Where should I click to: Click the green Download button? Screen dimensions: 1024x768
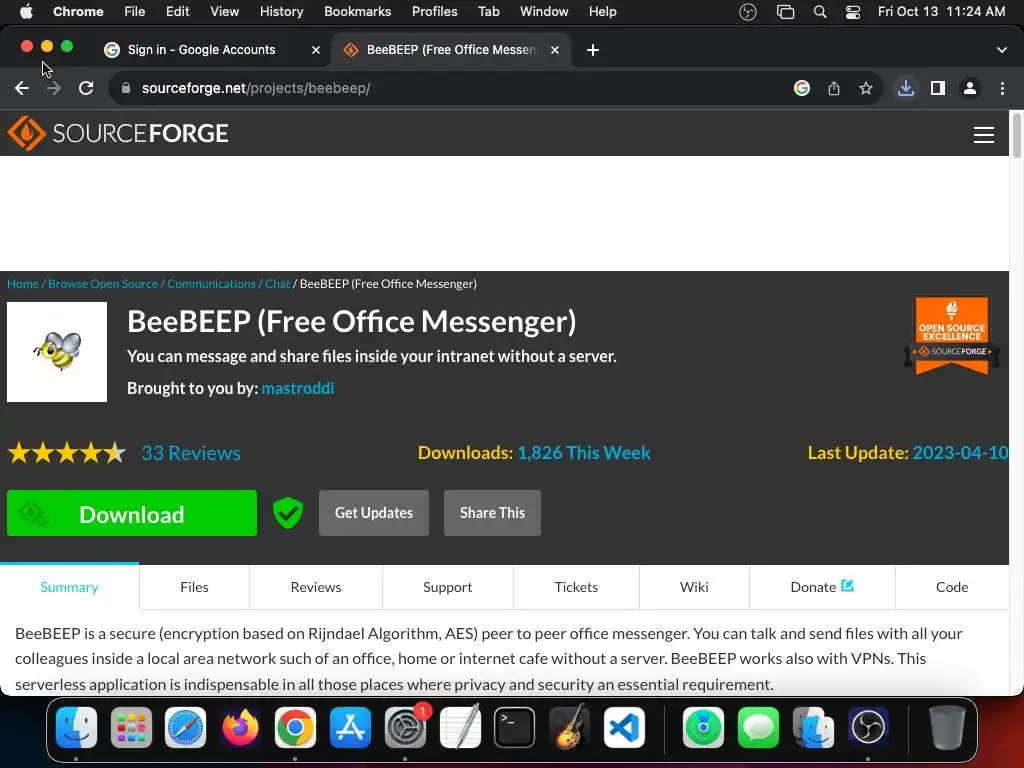[x=132, y=513]
